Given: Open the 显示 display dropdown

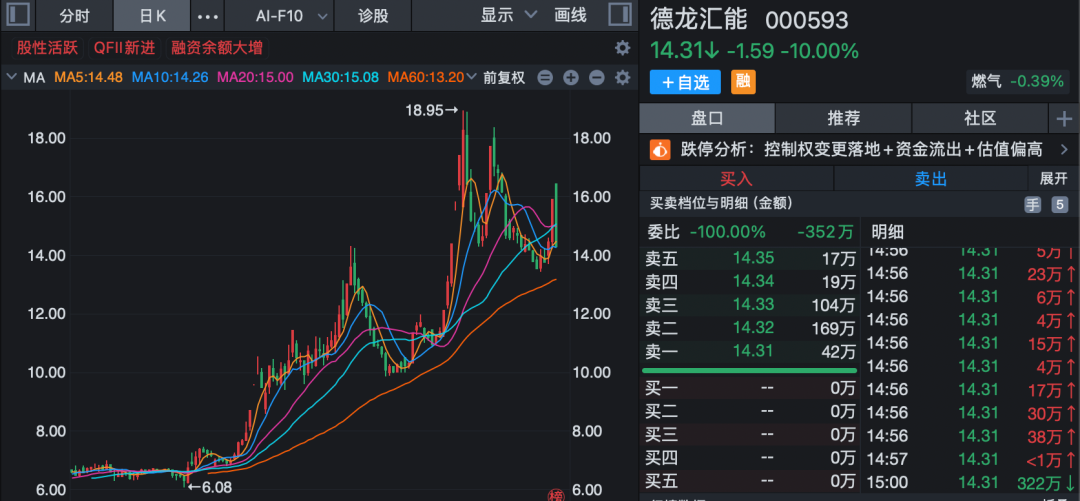Looking at the screenshot, I should (x=508, y=16).
